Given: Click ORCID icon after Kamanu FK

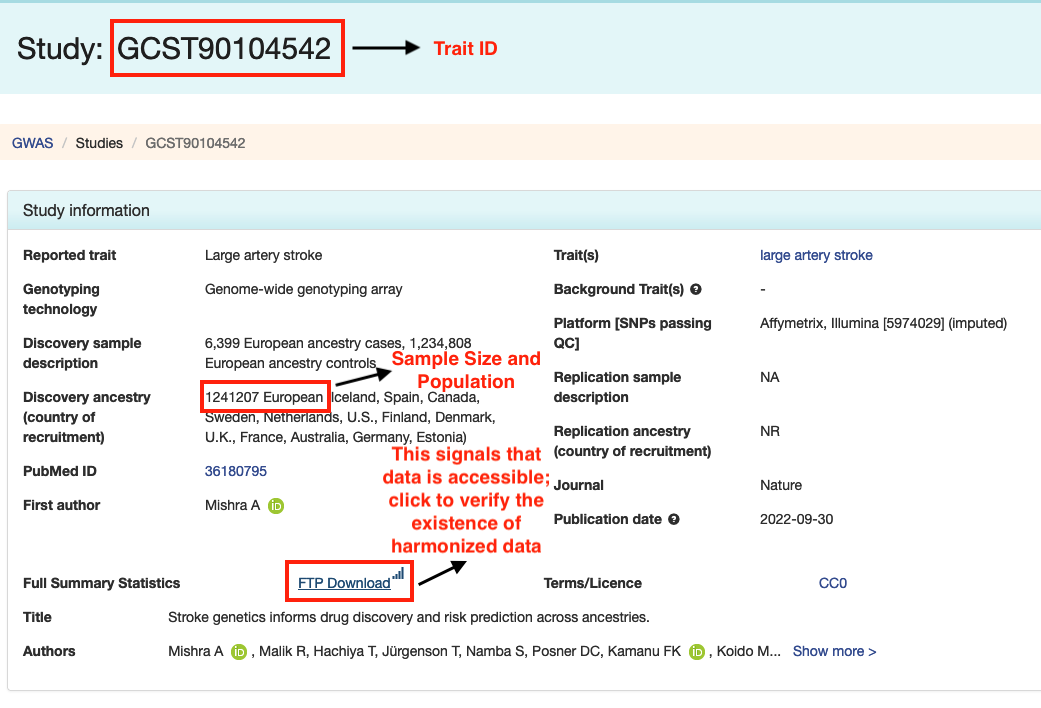Looking at the screenshot, I should [697, 652].
